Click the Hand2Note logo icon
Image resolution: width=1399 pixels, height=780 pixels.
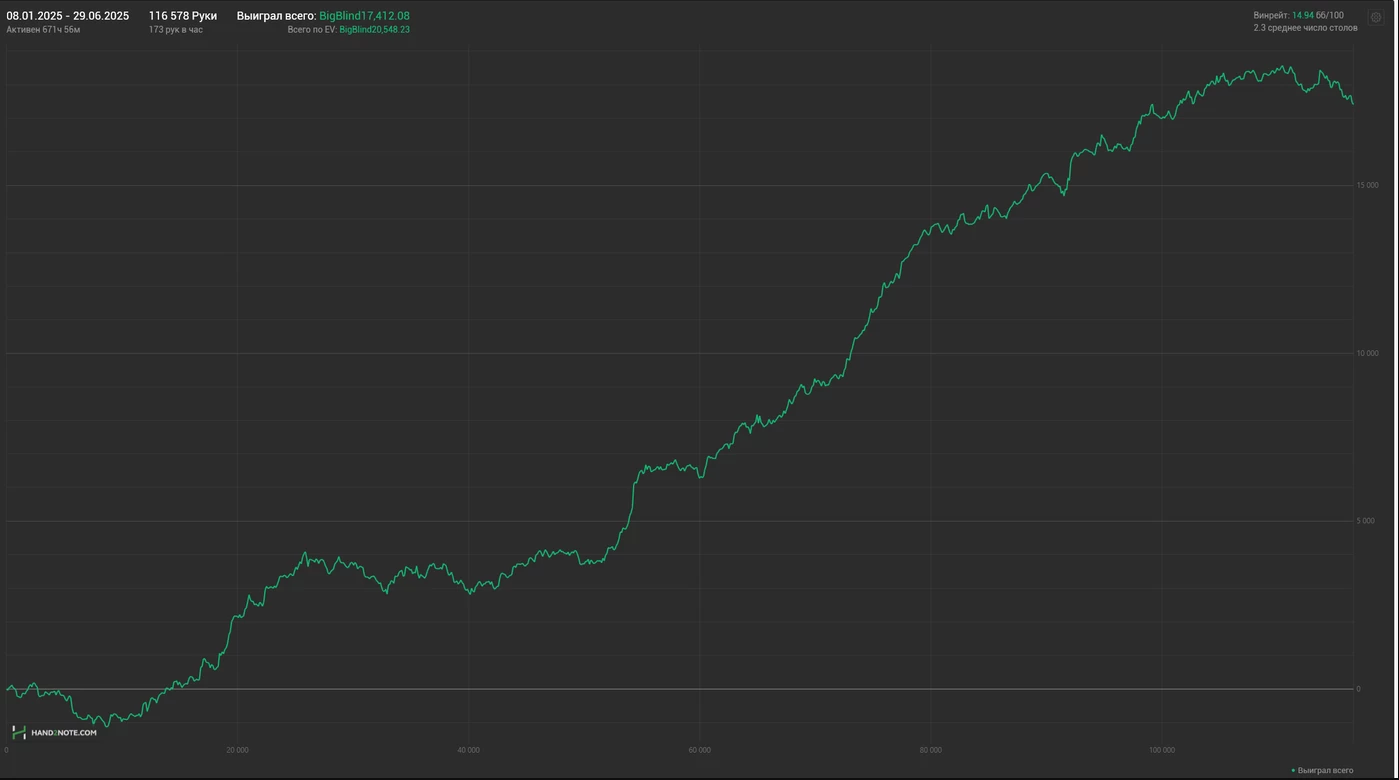click(x=18, y=732)
